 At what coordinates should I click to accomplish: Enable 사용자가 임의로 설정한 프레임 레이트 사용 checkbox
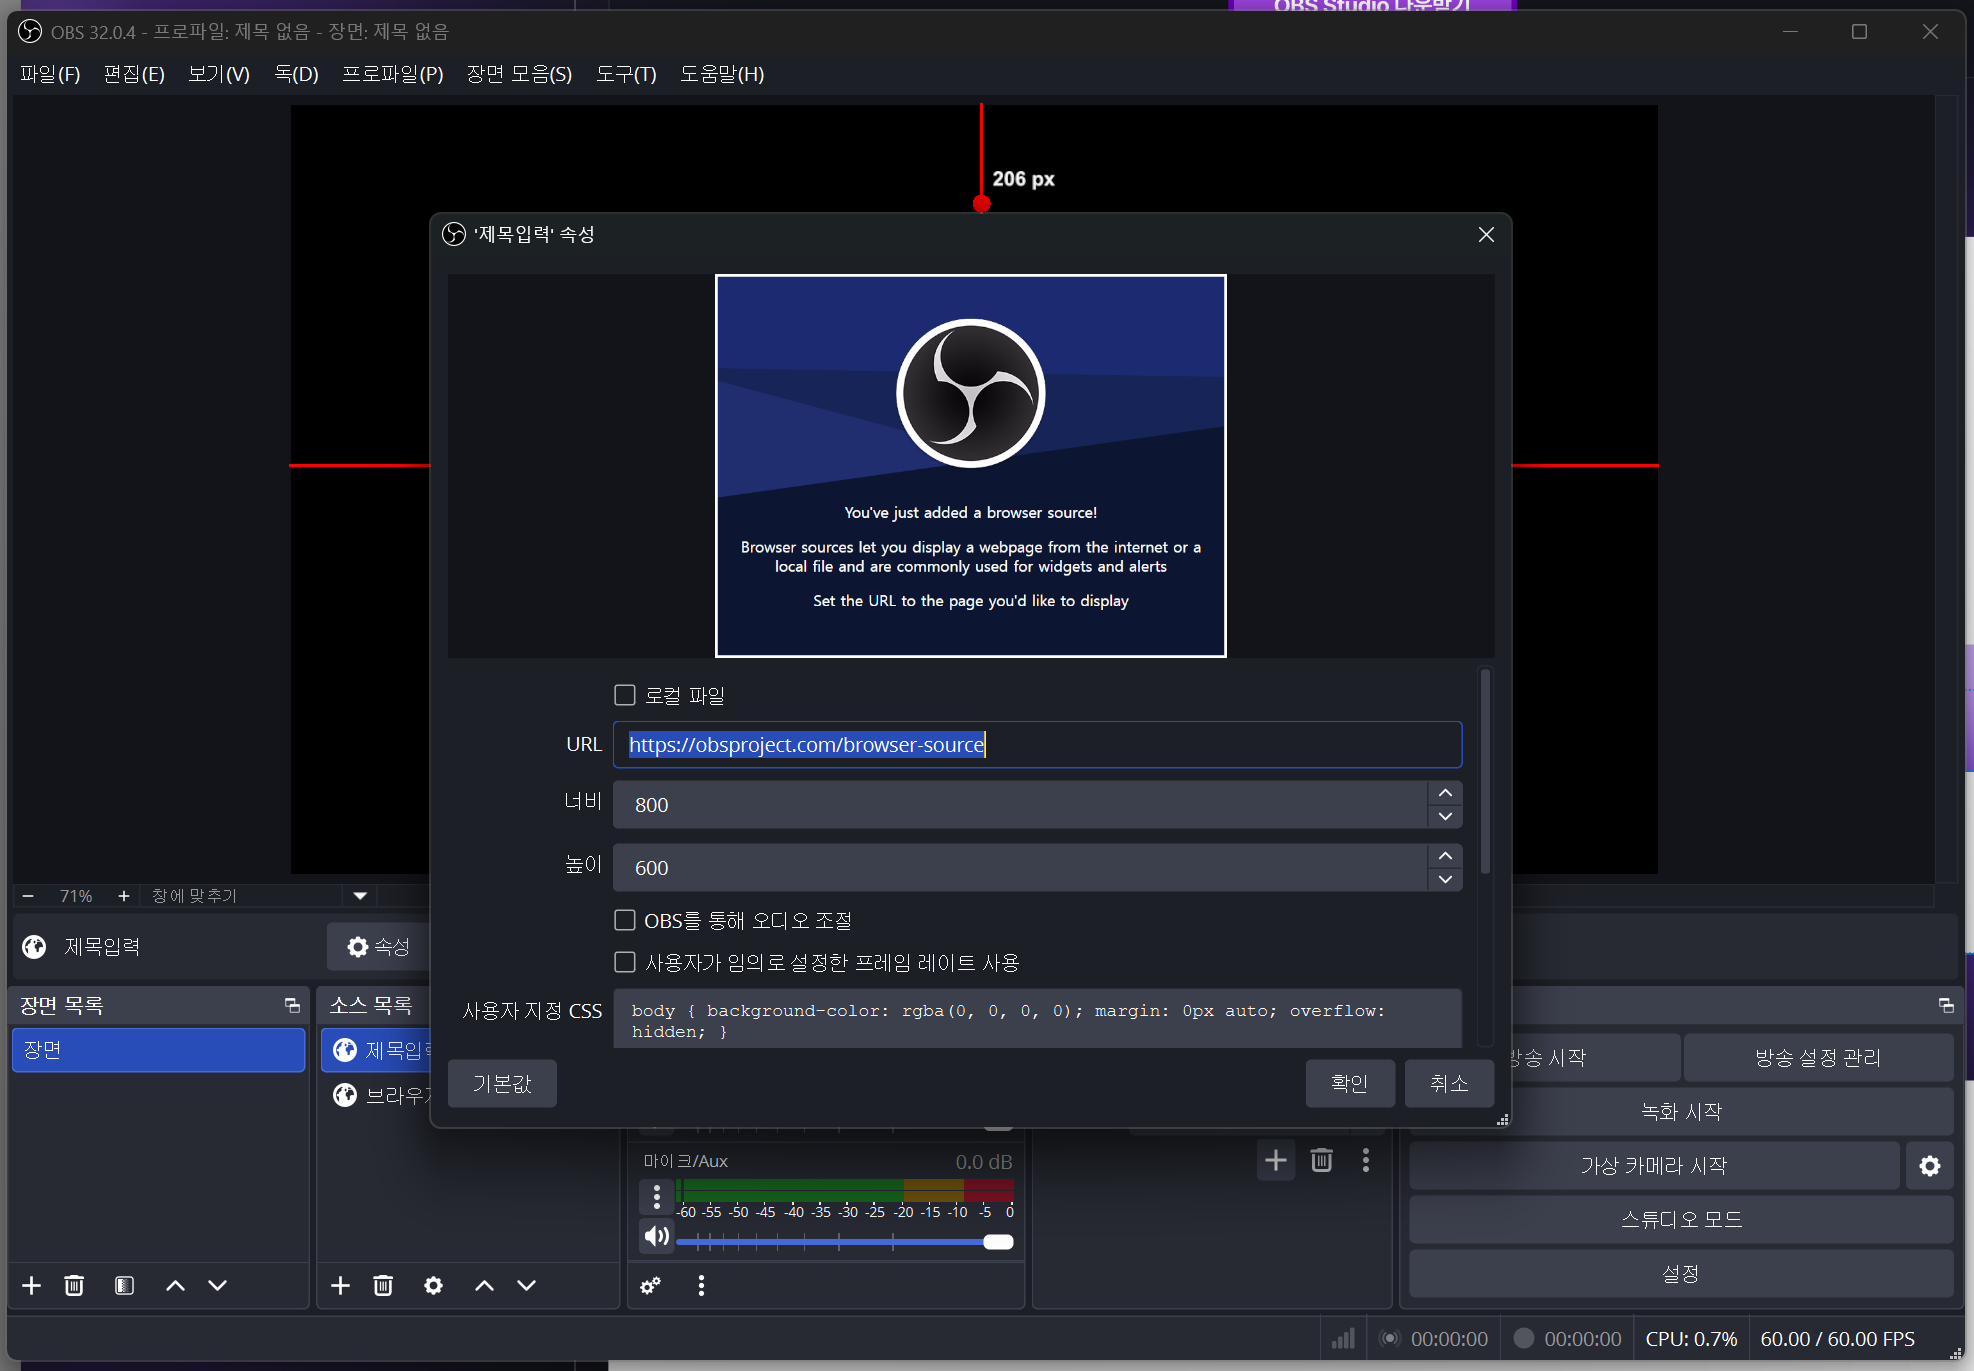625,962
